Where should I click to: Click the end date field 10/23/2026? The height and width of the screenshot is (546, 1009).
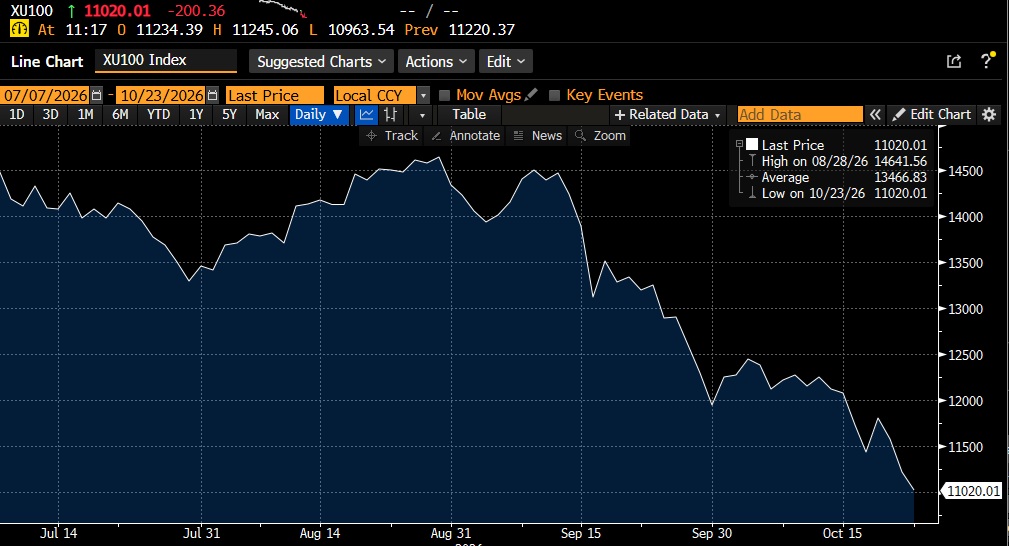point(162,95)
